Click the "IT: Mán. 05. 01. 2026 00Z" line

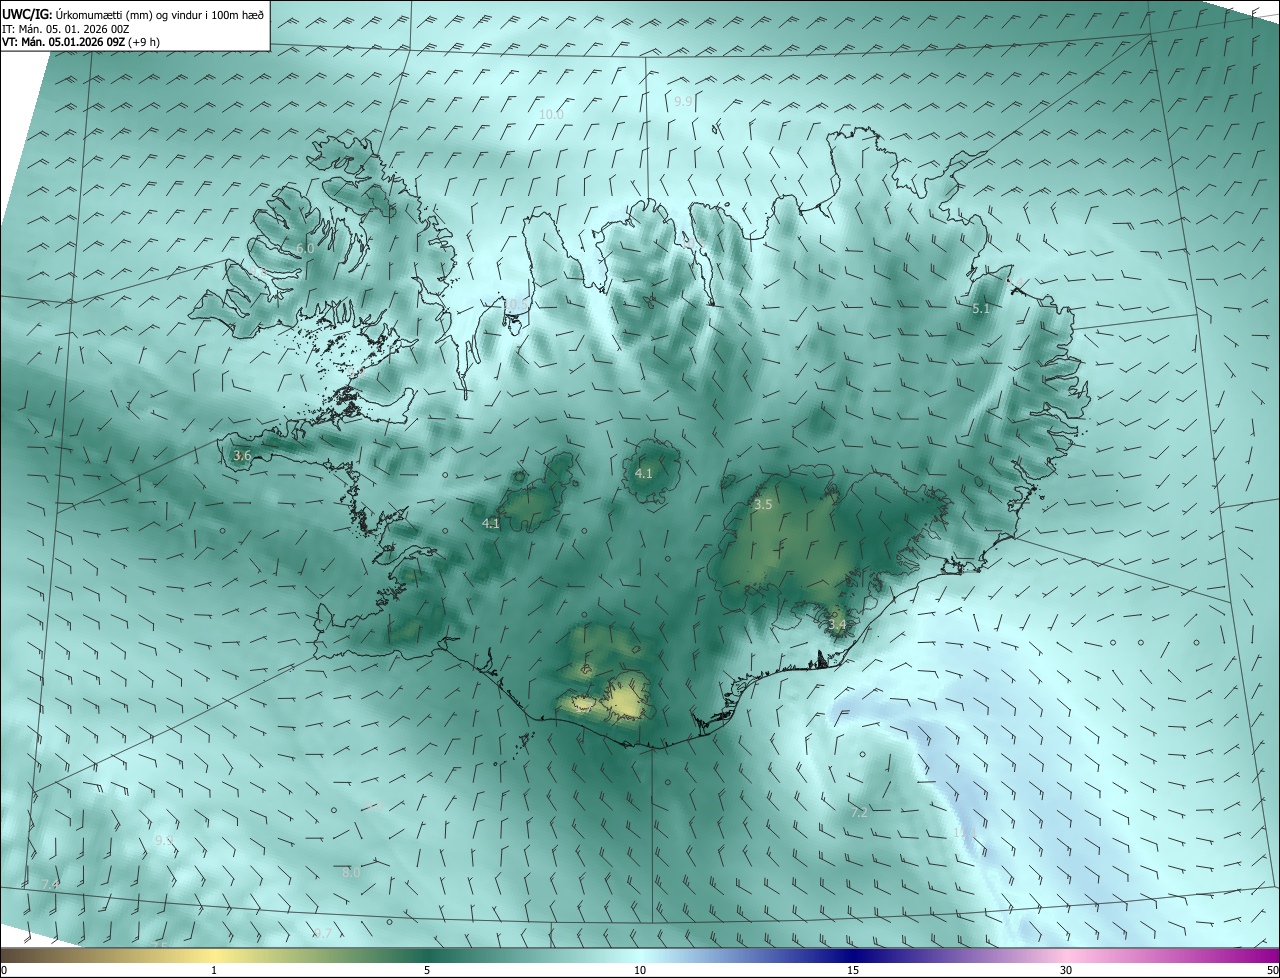[66, 28]
